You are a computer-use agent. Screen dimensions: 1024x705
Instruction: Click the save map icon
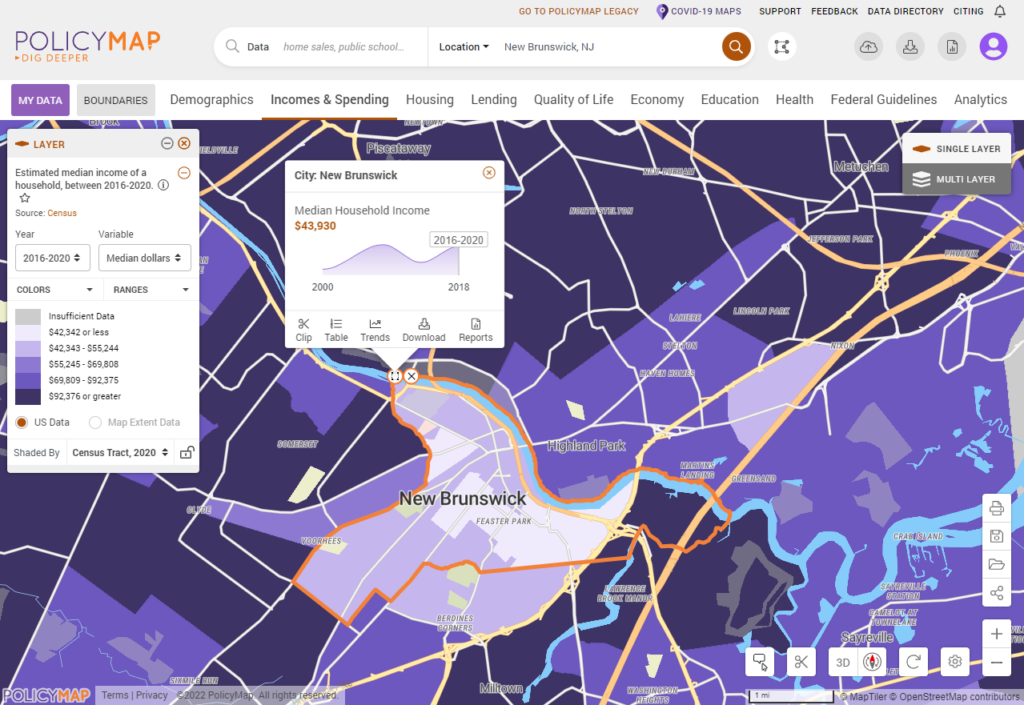(997, 536)
